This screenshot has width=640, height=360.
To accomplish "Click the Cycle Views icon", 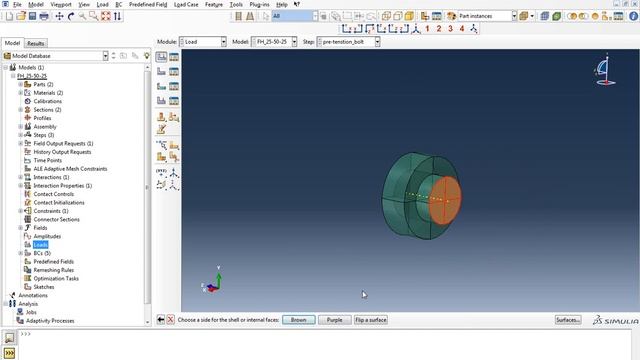I will (x=117, y=16).
